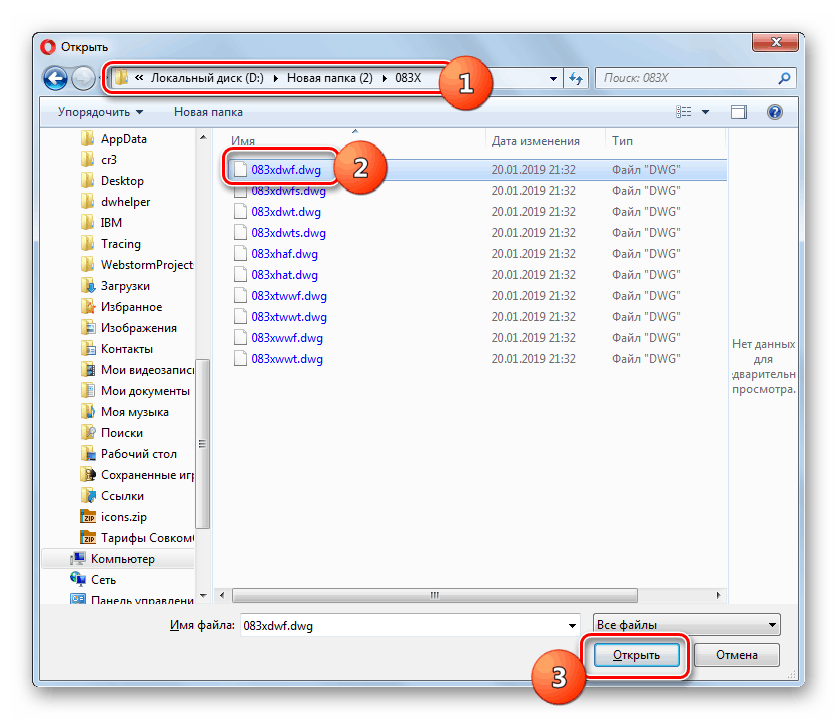
Task: Click the file icon of 083xwwt.dwg
Action: coord(240,359)
